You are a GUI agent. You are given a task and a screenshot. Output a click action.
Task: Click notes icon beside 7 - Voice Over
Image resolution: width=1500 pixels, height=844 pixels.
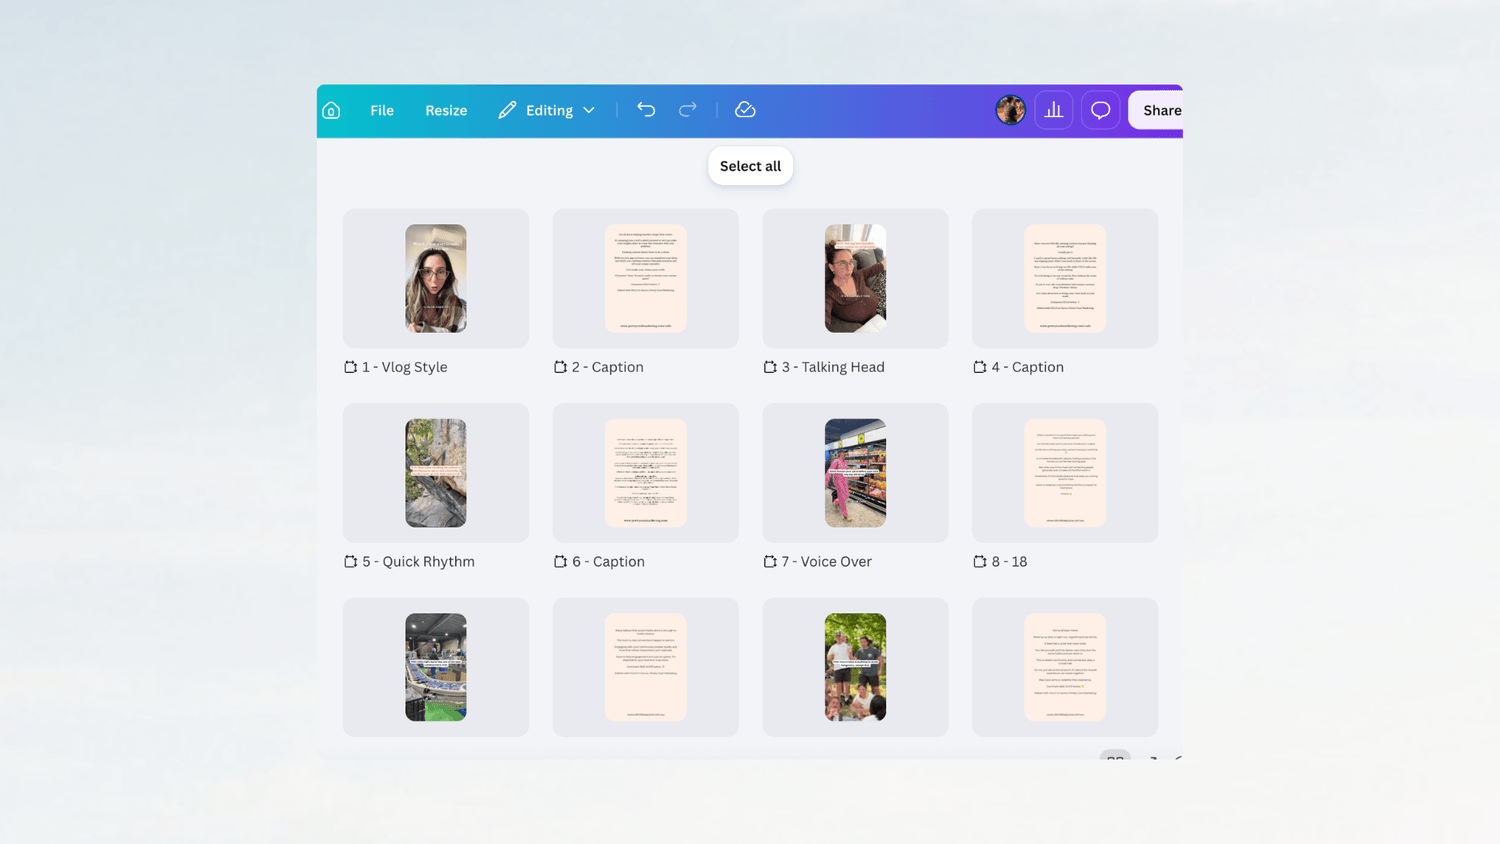[770, 562]
